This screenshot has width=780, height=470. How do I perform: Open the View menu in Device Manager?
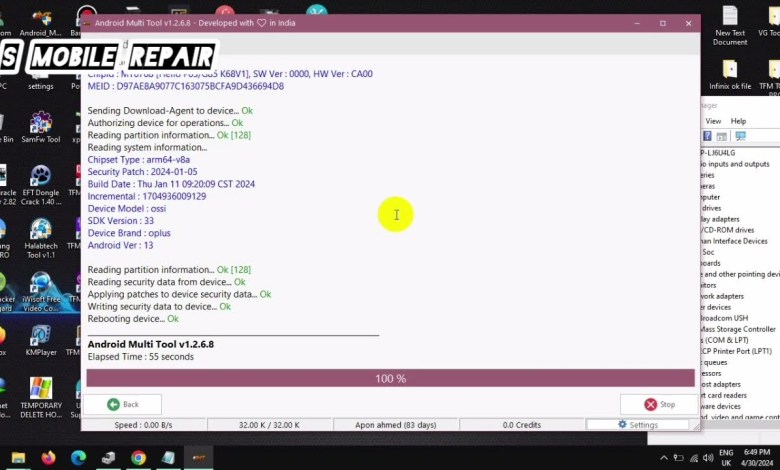[713, 121]
